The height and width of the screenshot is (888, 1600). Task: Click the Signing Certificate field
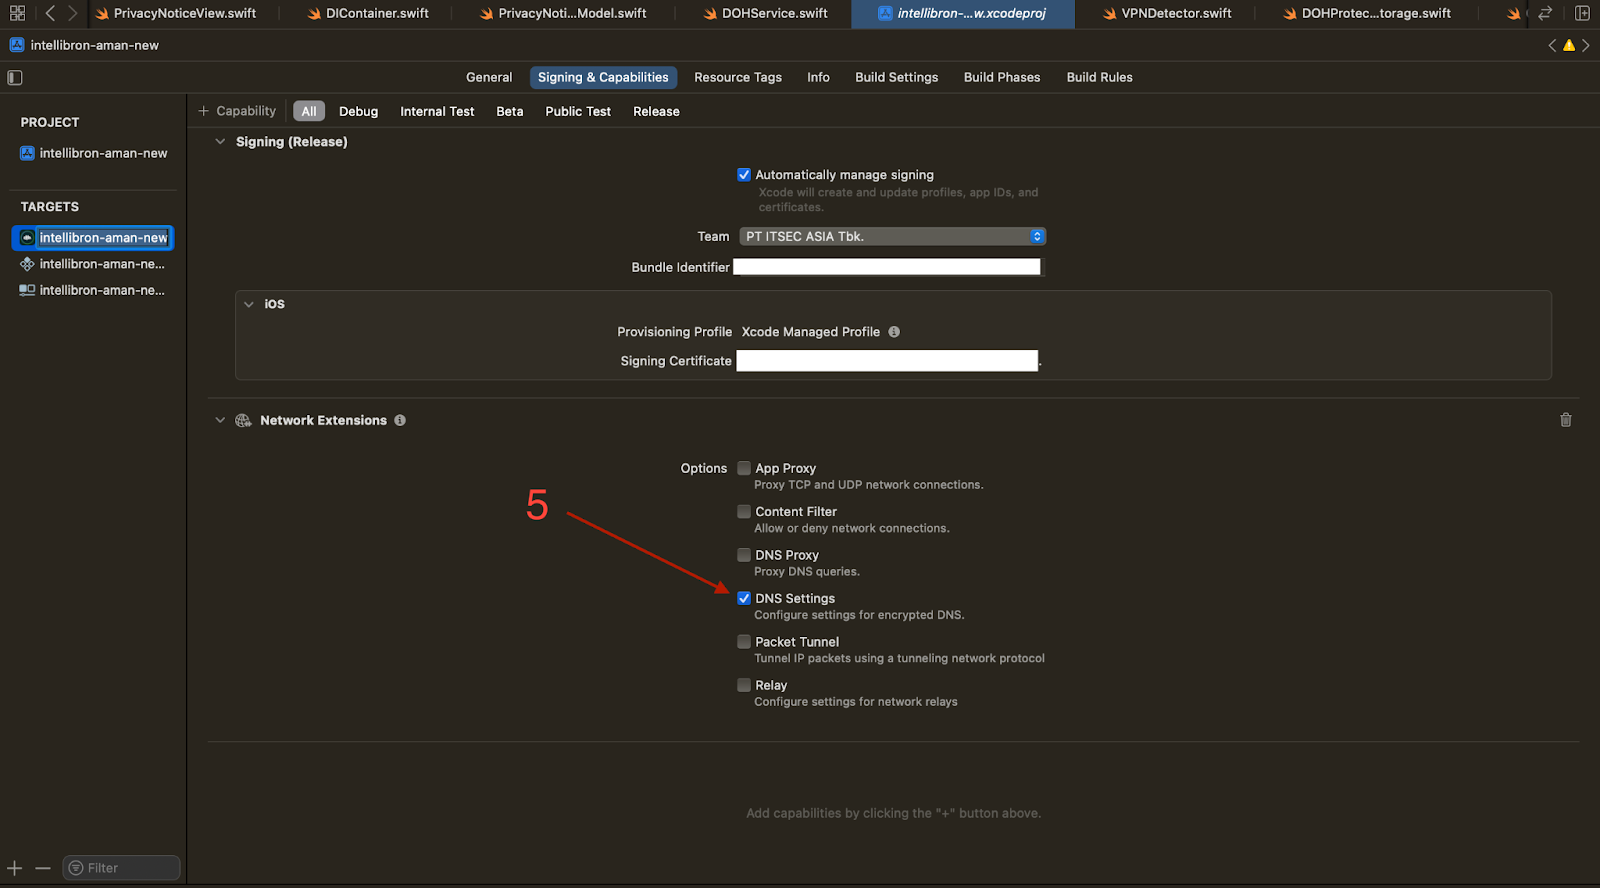887,361
